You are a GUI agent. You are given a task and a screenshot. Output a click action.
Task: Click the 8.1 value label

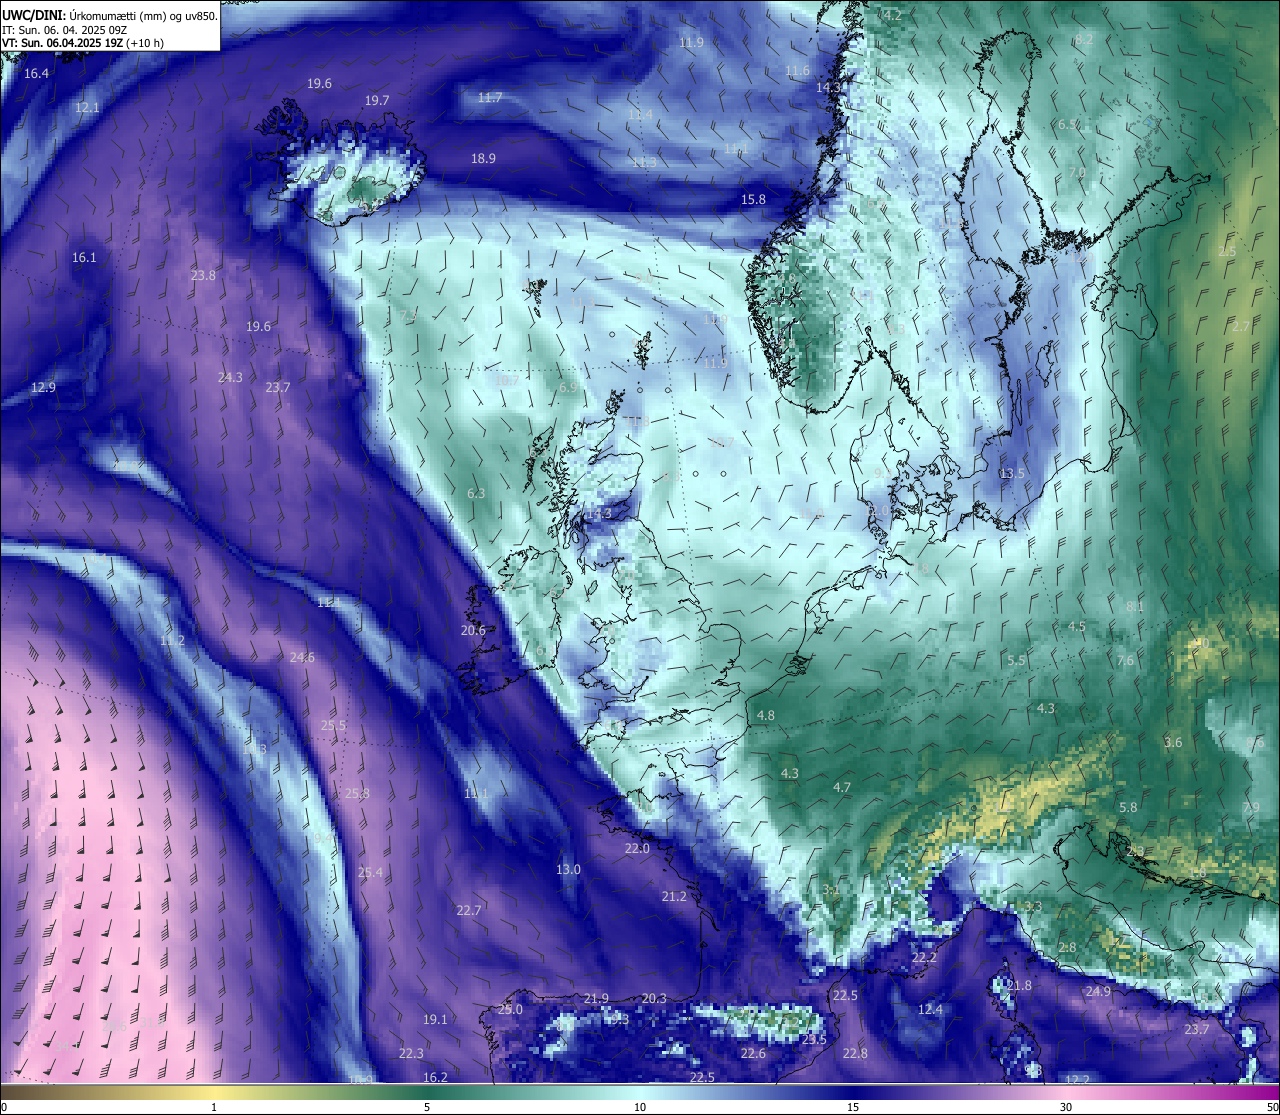point(1135,607)
